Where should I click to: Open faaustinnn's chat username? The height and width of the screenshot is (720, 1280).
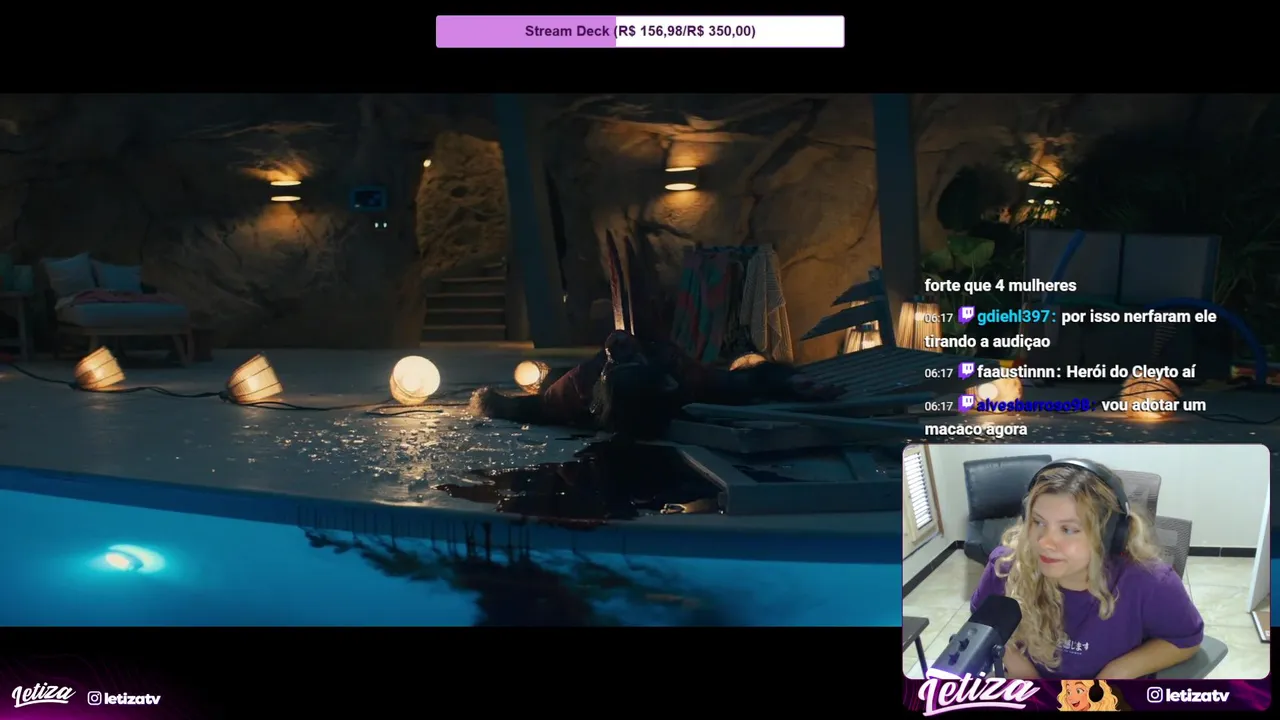tap(1017, 372)
